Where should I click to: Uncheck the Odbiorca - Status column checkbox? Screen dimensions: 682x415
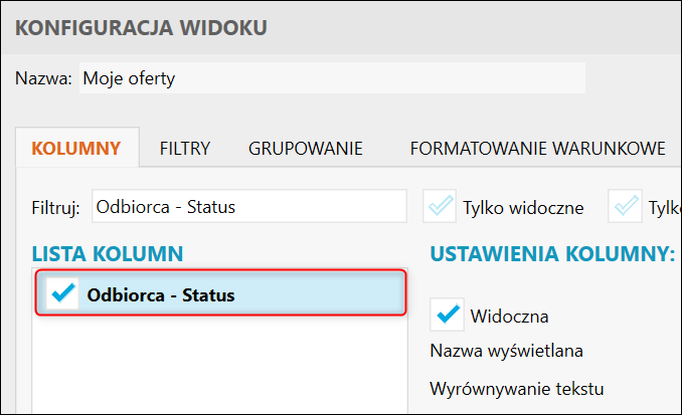(x=62, y=294)
